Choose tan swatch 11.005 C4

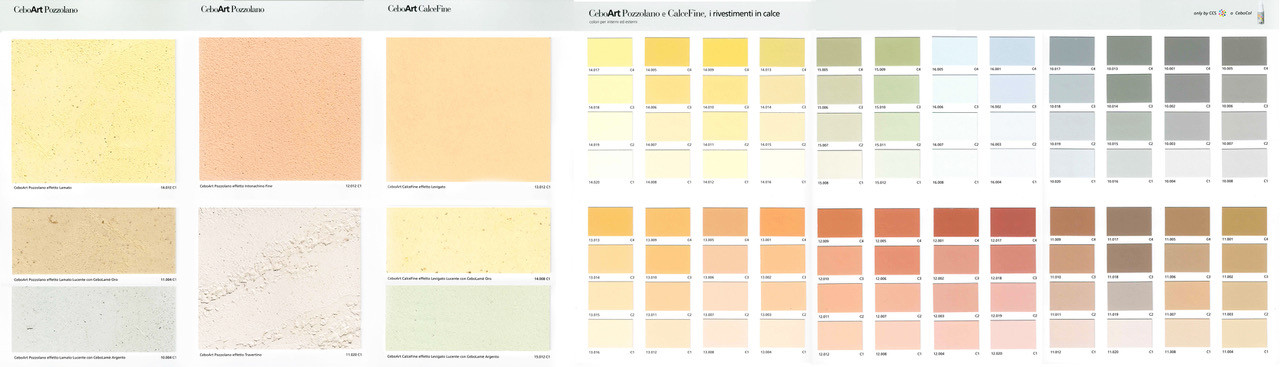tap(1187, 221)
